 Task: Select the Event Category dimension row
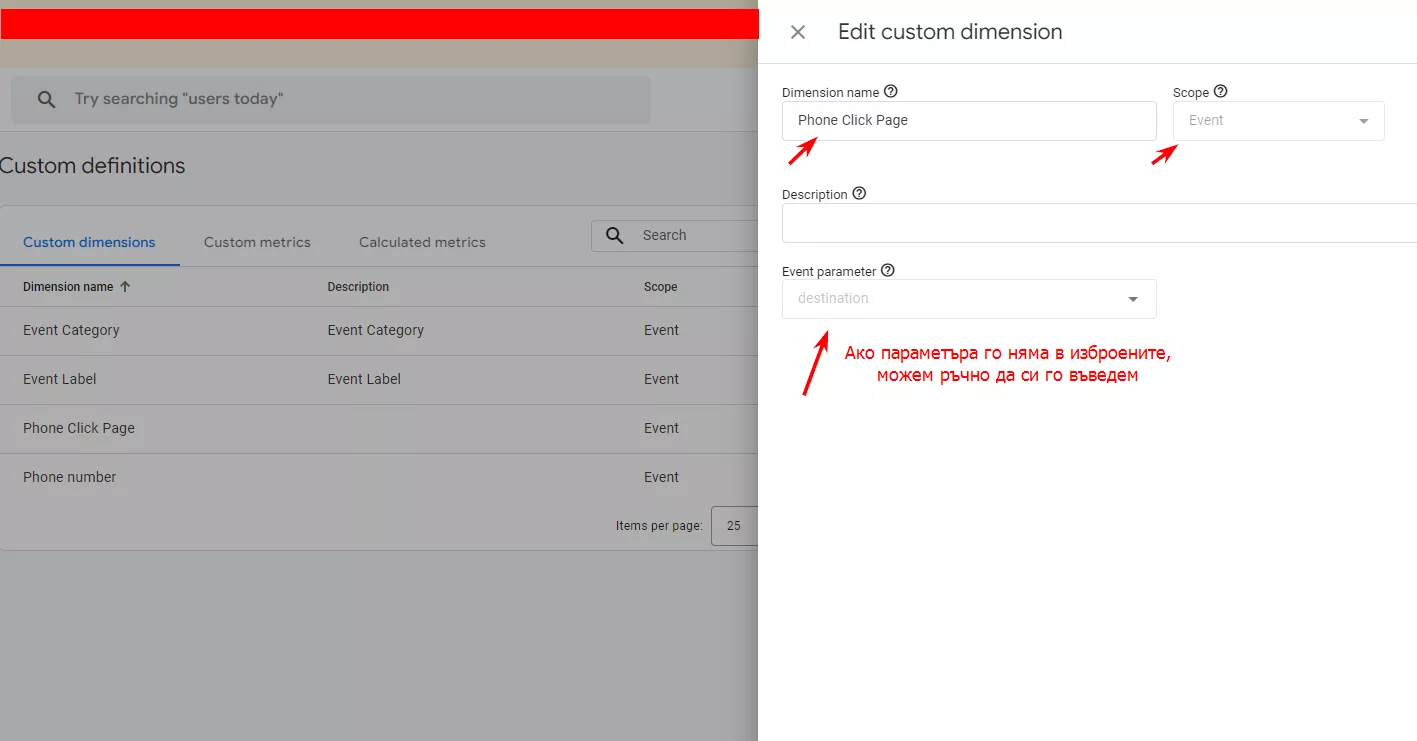tap(379, 330)
